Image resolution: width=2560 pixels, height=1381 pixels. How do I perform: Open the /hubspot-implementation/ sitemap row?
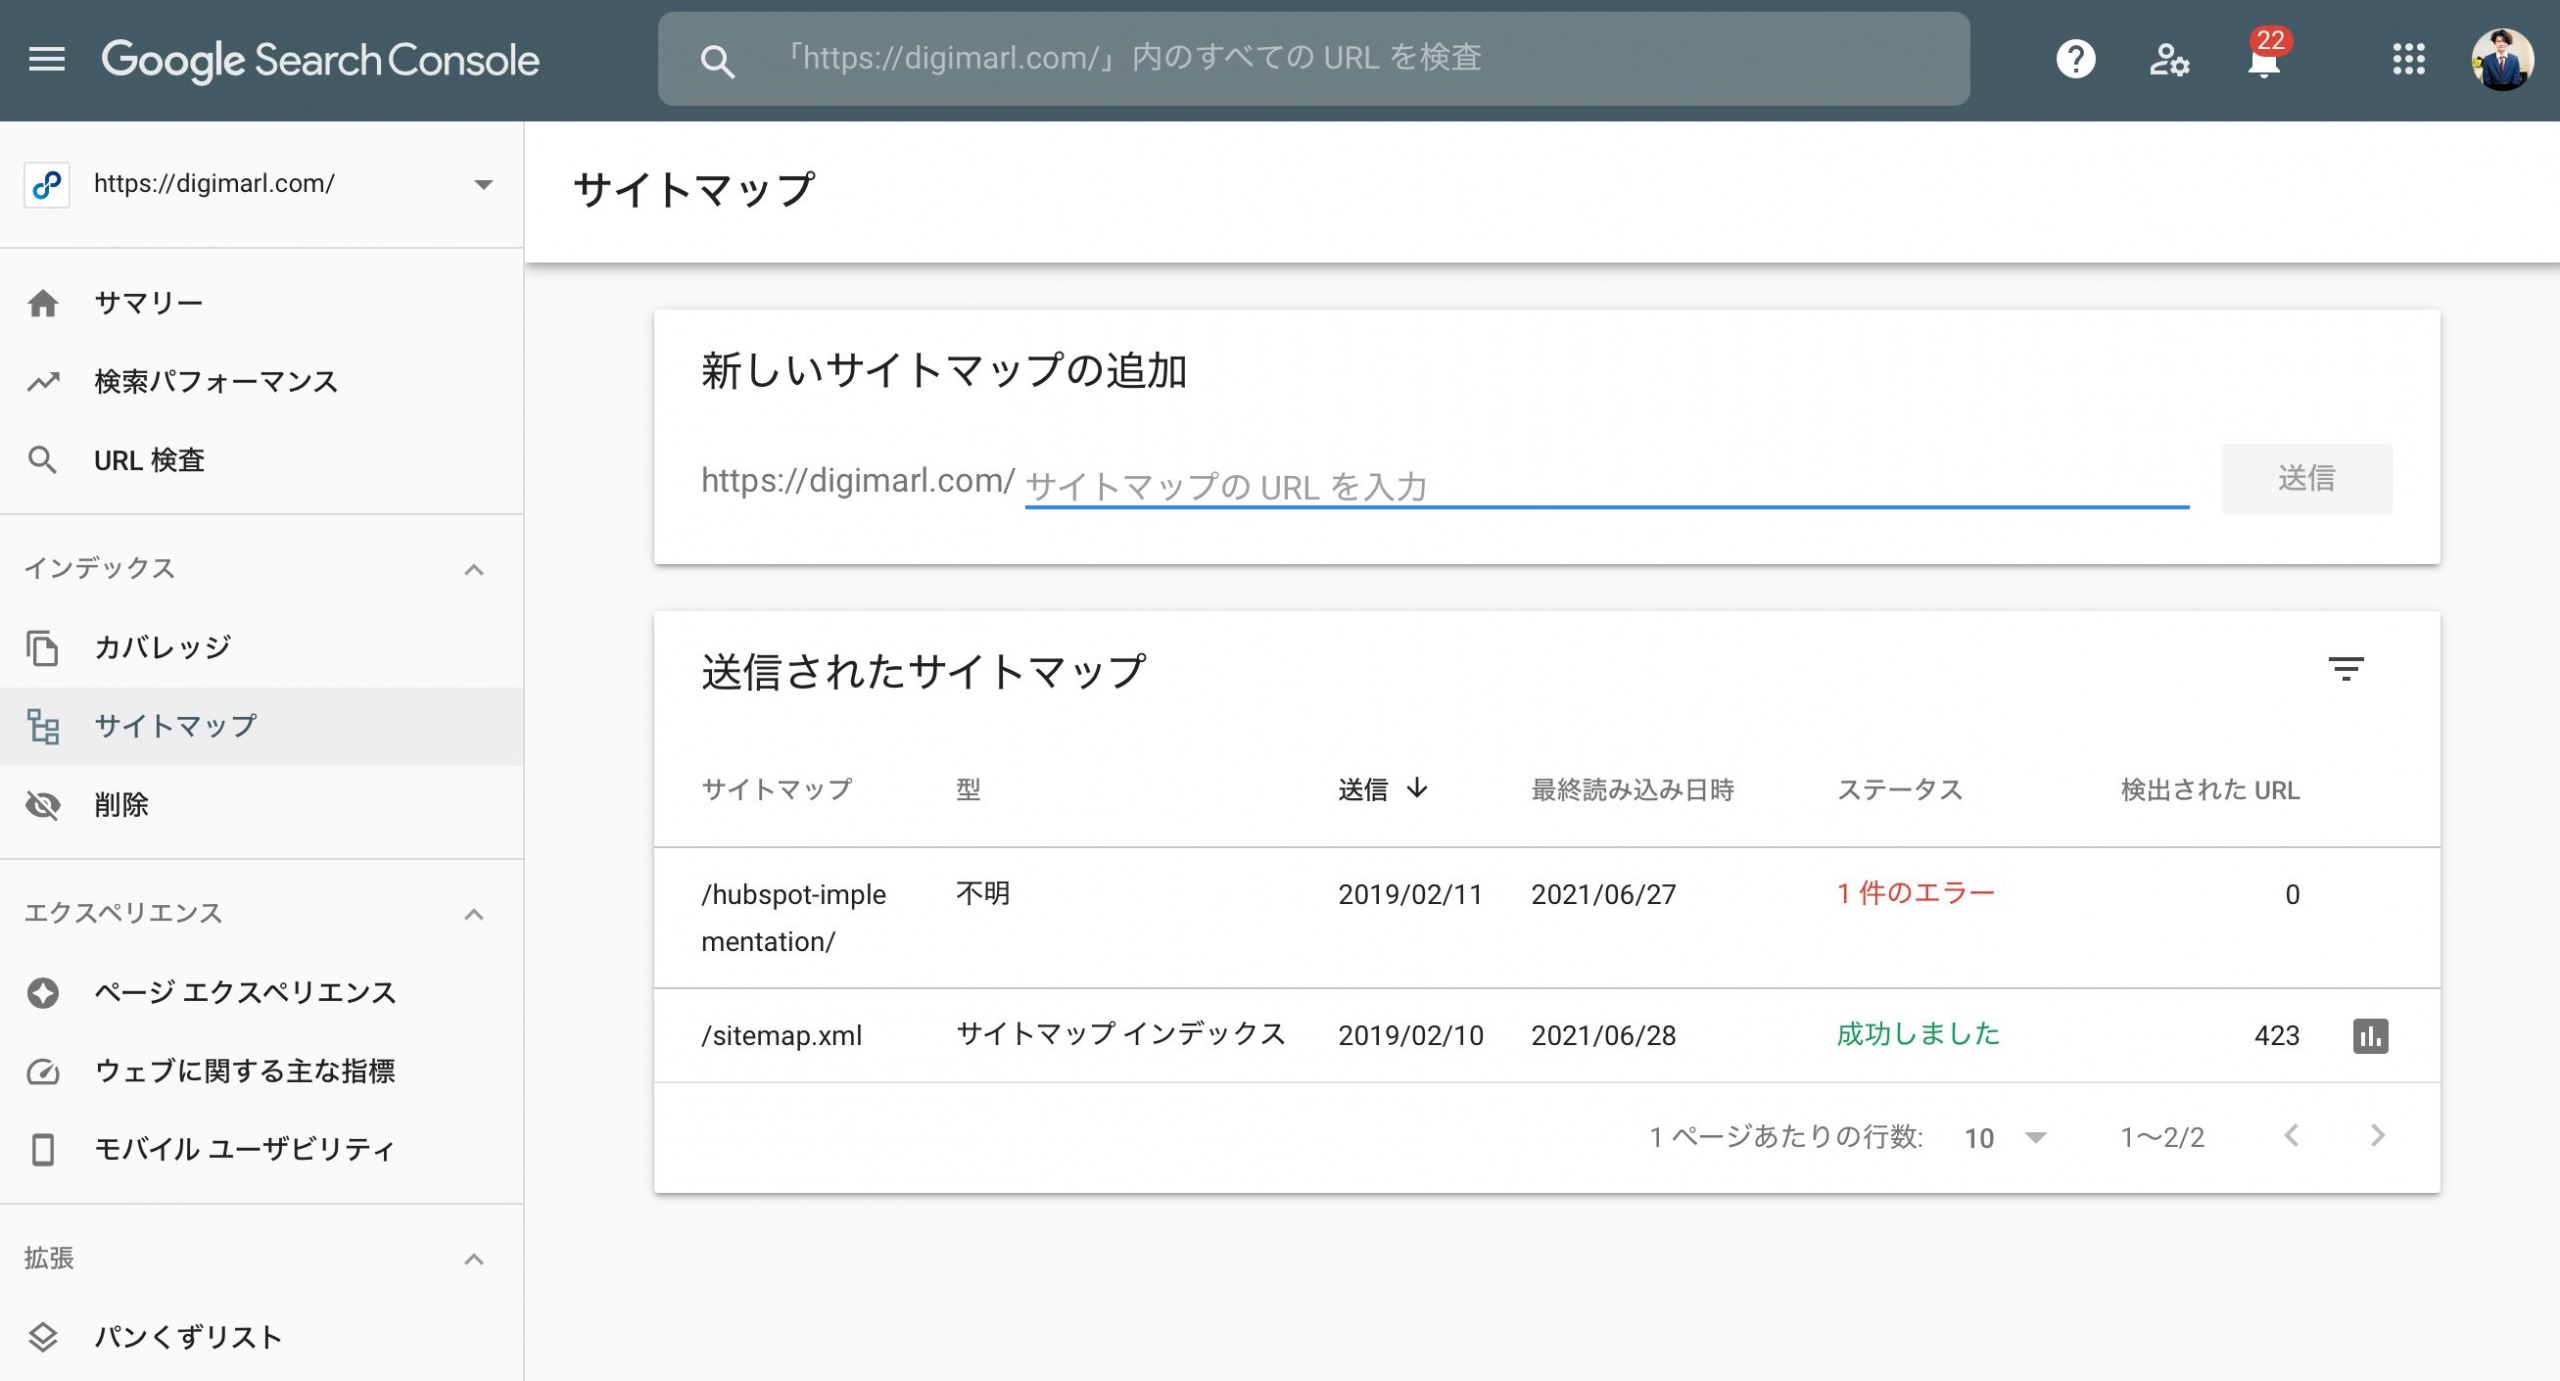coord(1546,918)
